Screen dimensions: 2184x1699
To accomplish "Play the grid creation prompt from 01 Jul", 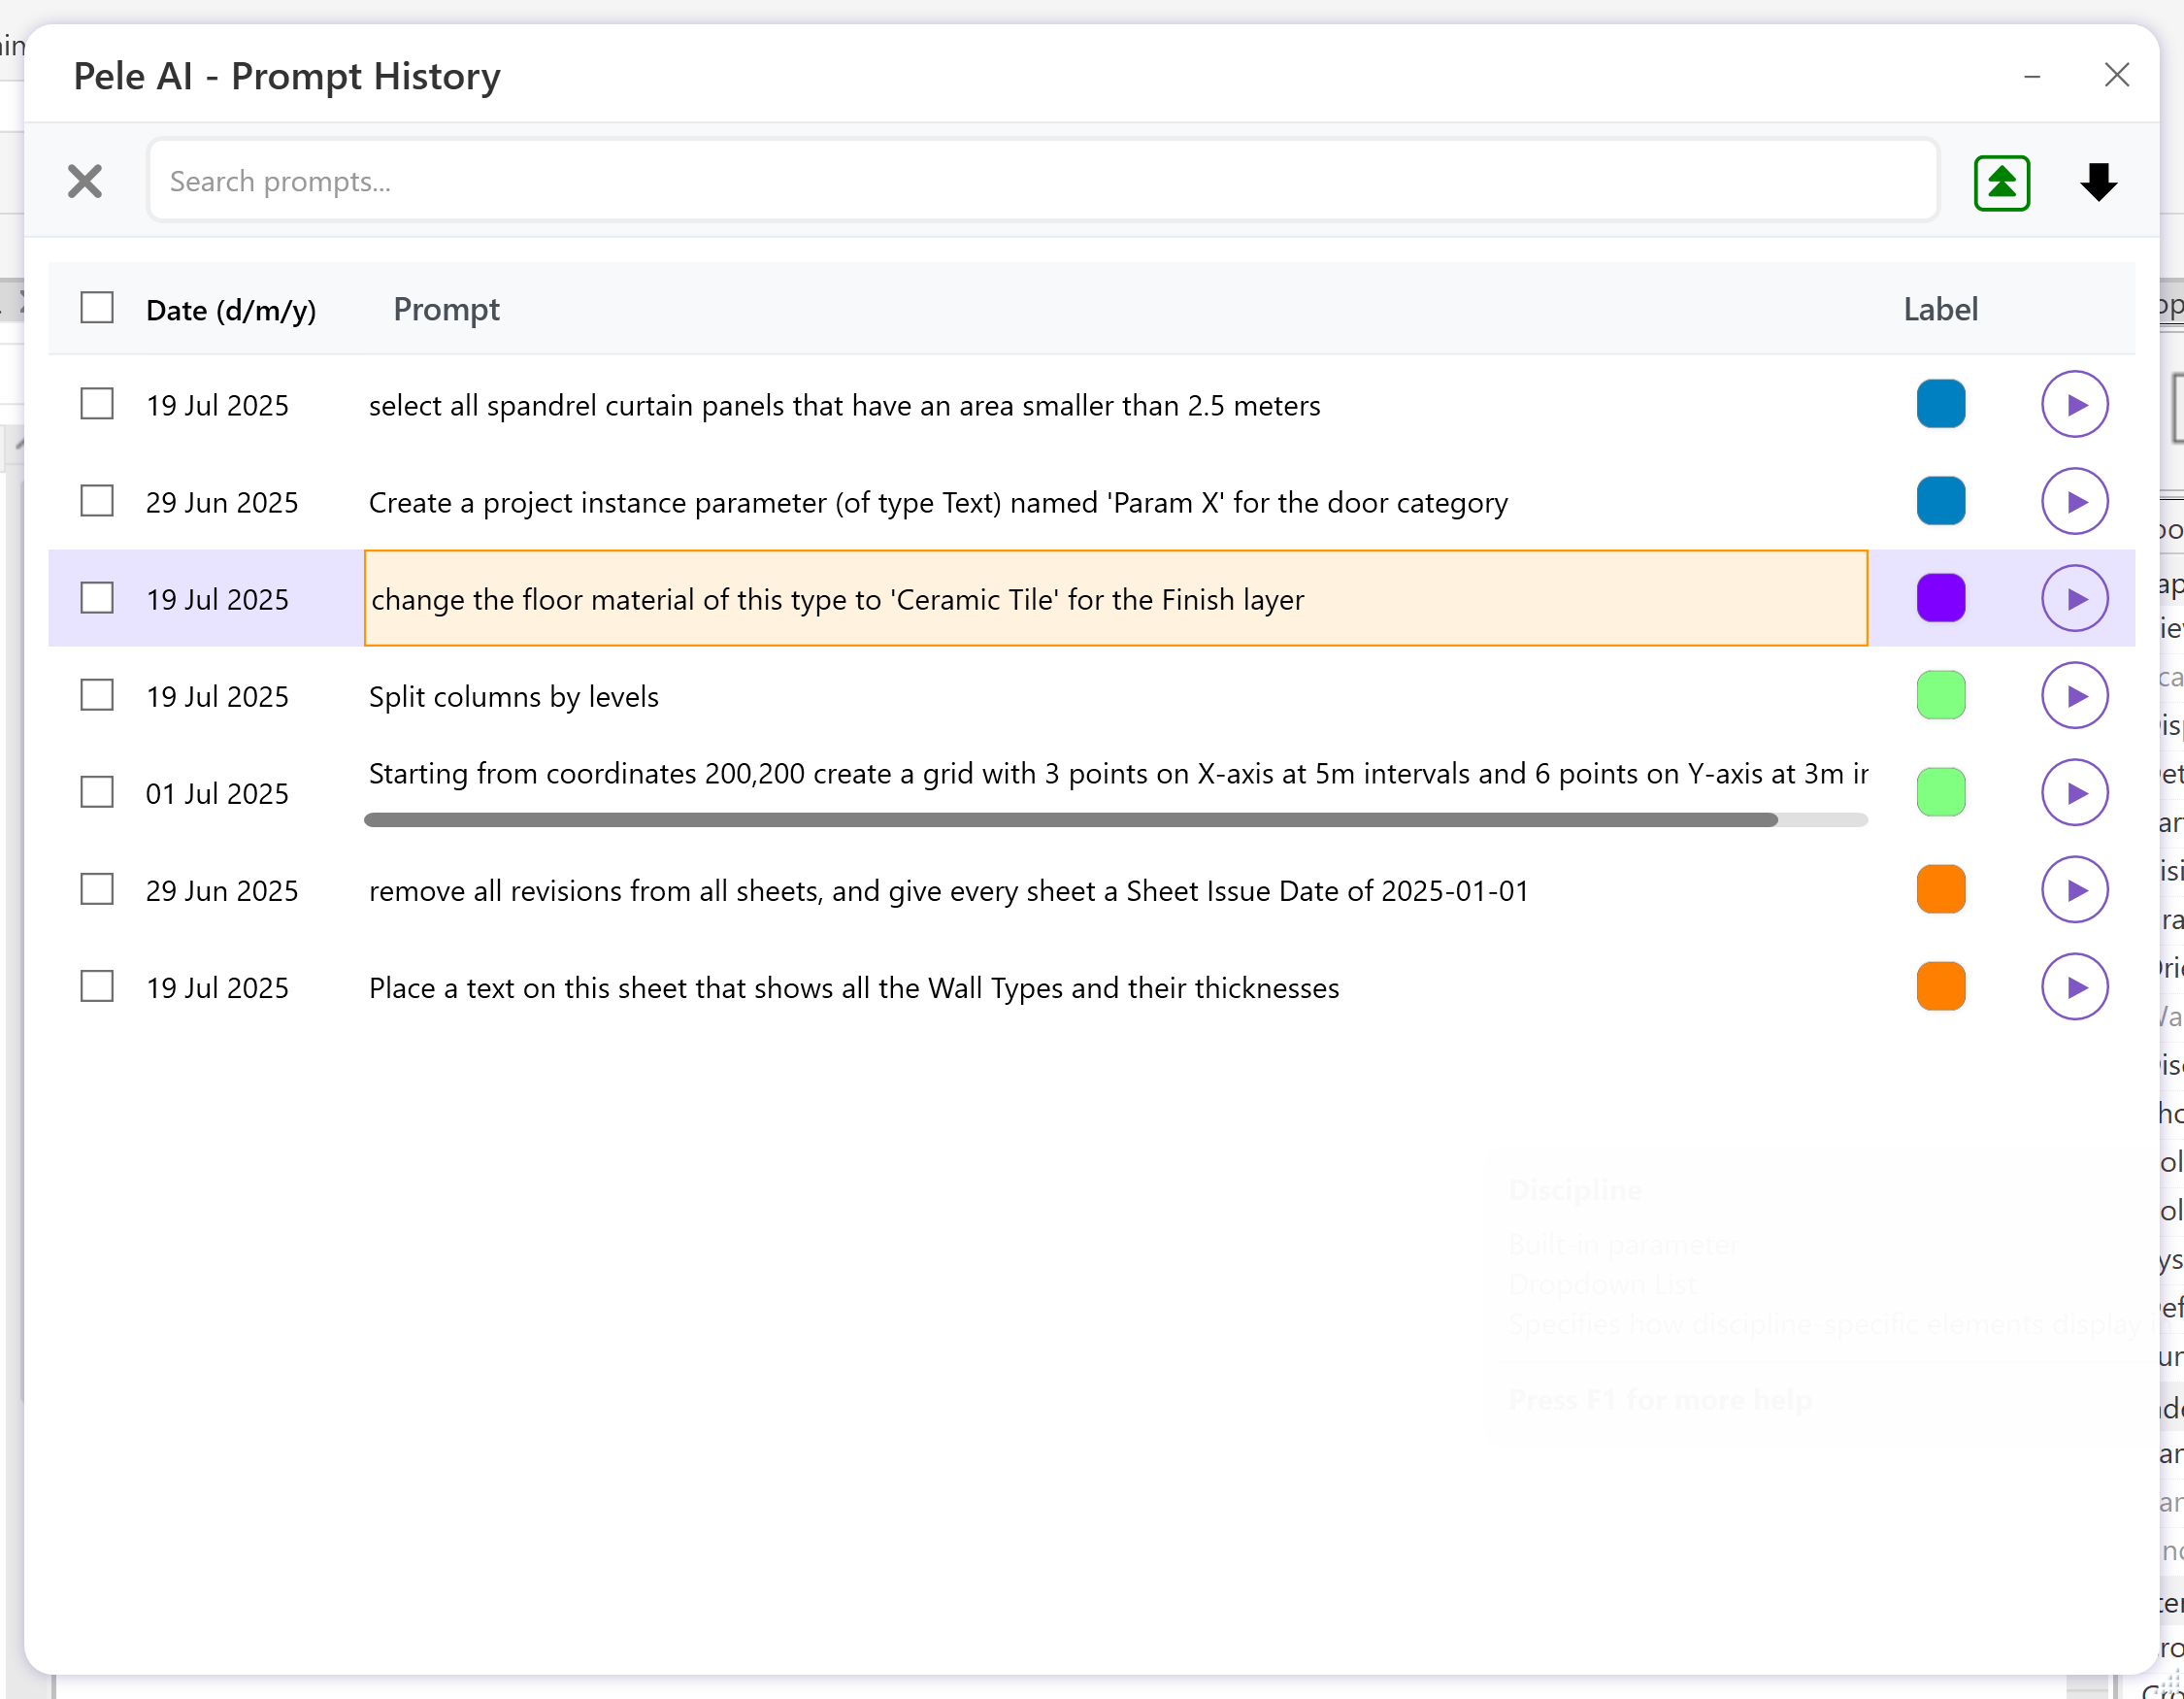I will [2074, 793].
